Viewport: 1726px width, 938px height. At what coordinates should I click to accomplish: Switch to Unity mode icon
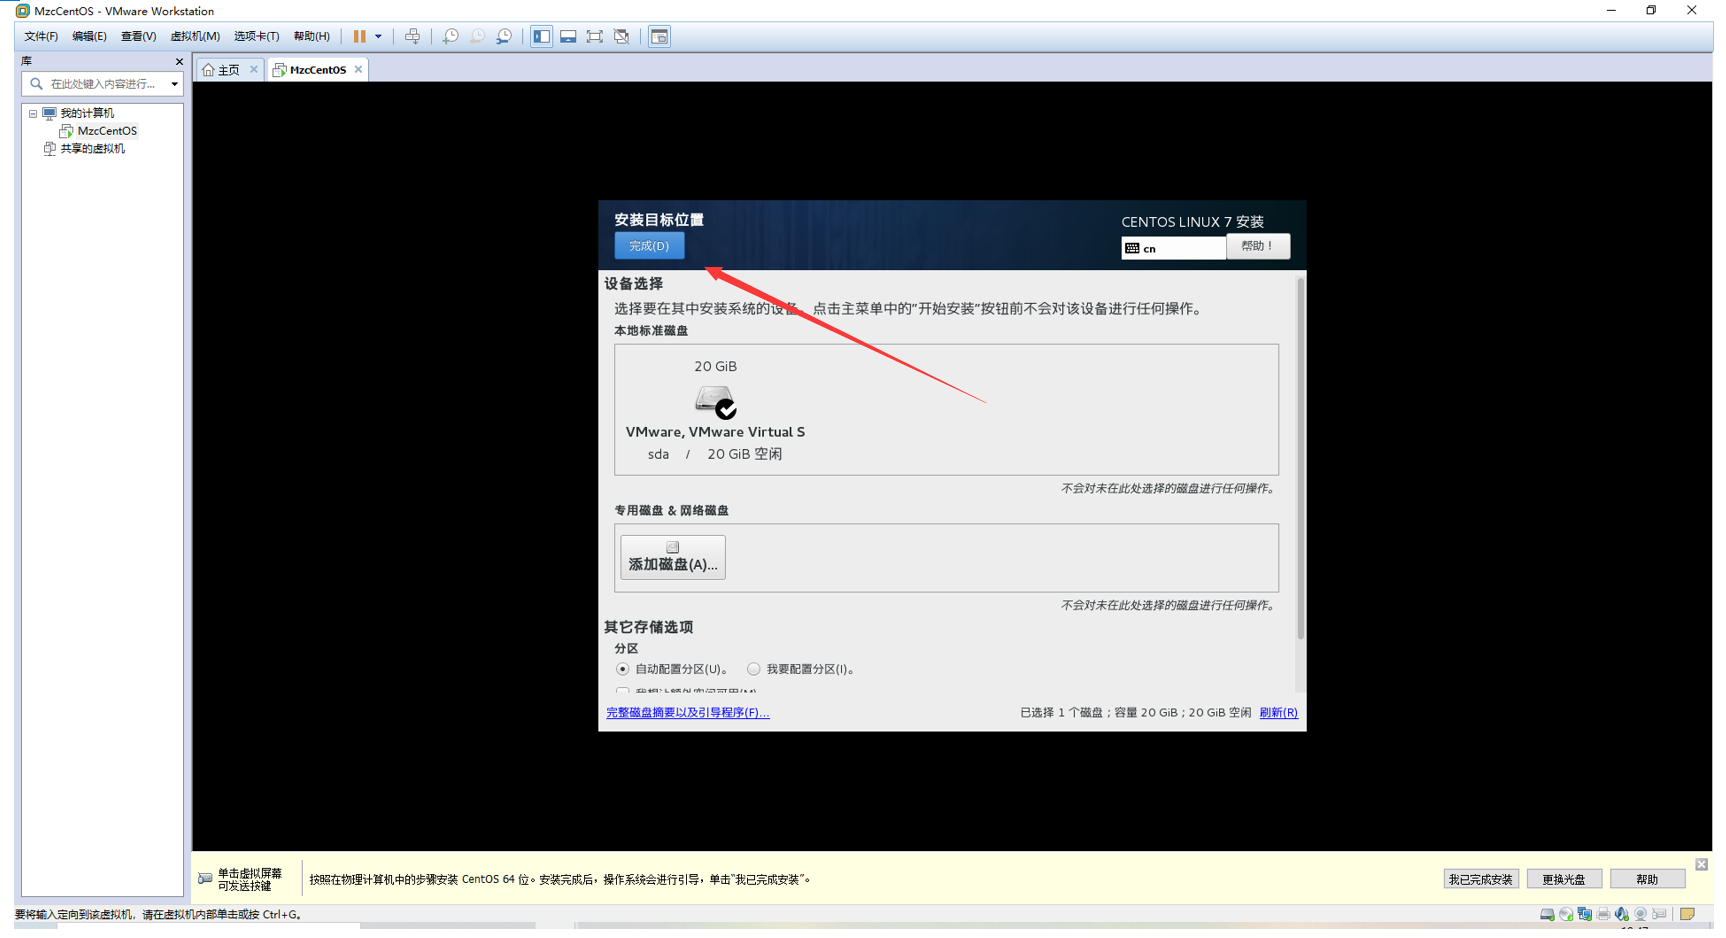622,36
